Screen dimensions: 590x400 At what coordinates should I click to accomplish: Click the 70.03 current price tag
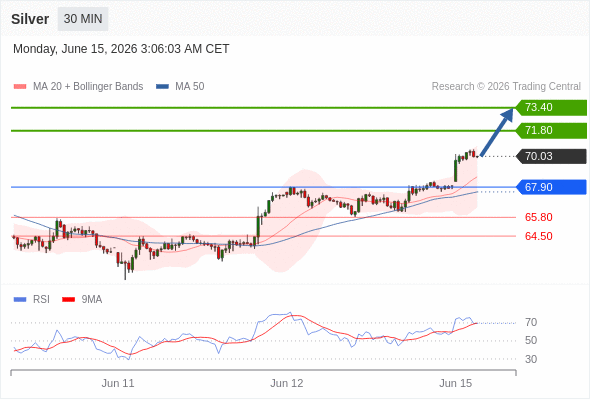551,156
